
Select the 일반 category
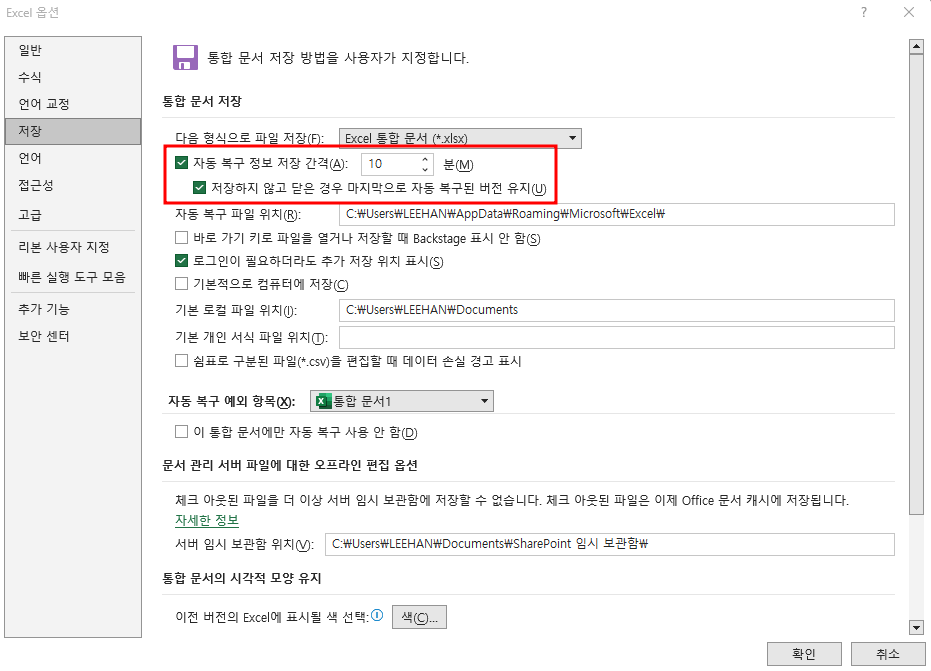coord(73,50)
